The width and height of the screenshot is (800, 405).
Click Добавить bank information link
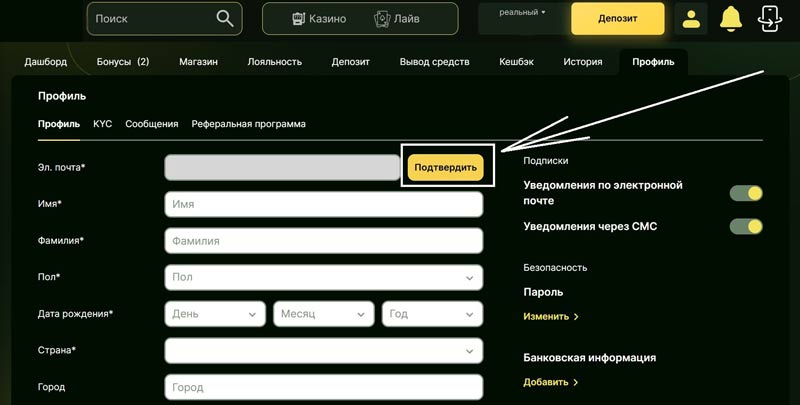coord(551,382)
